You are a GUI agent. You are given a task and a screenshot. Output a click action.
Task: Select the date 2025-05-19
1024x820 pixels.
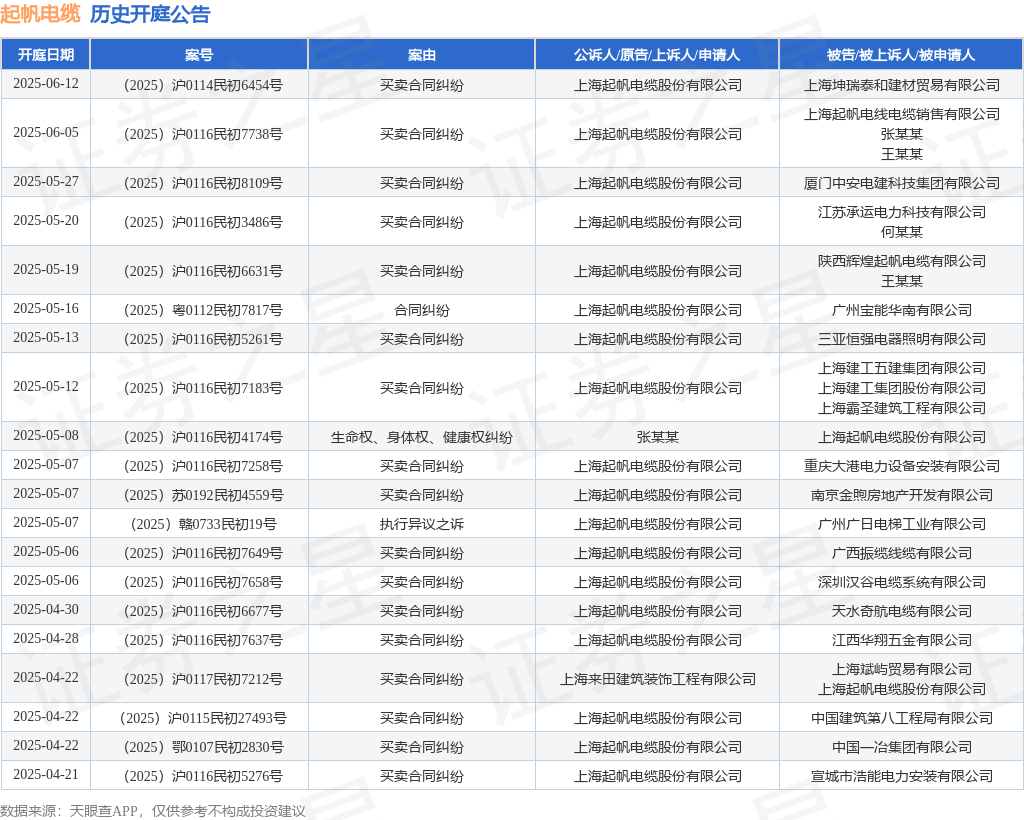[46, 270]
